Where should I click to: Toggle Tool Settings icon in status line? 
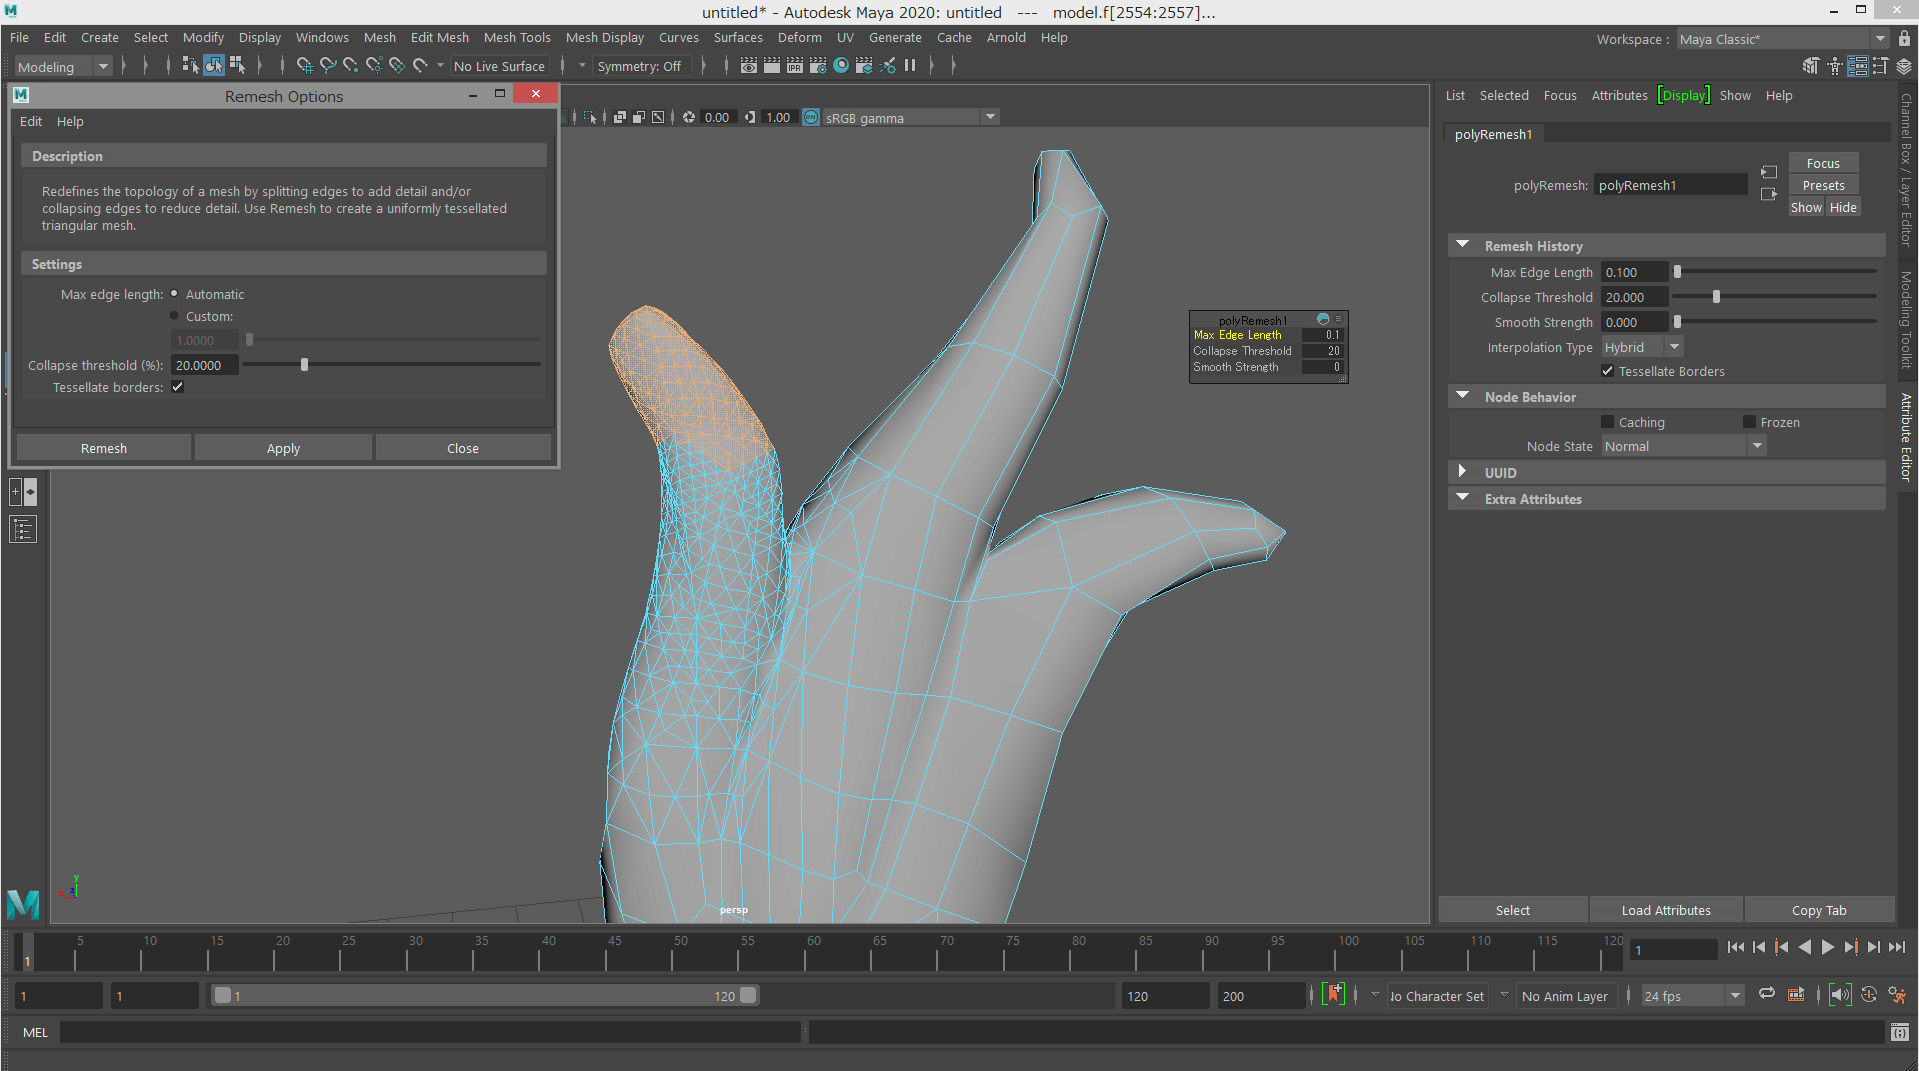(1880, 66)
